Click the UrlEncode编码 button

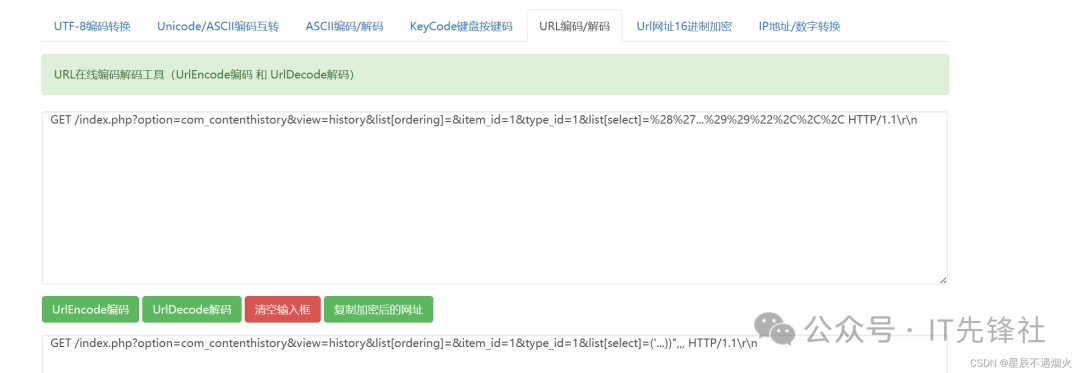pos(90,310)
